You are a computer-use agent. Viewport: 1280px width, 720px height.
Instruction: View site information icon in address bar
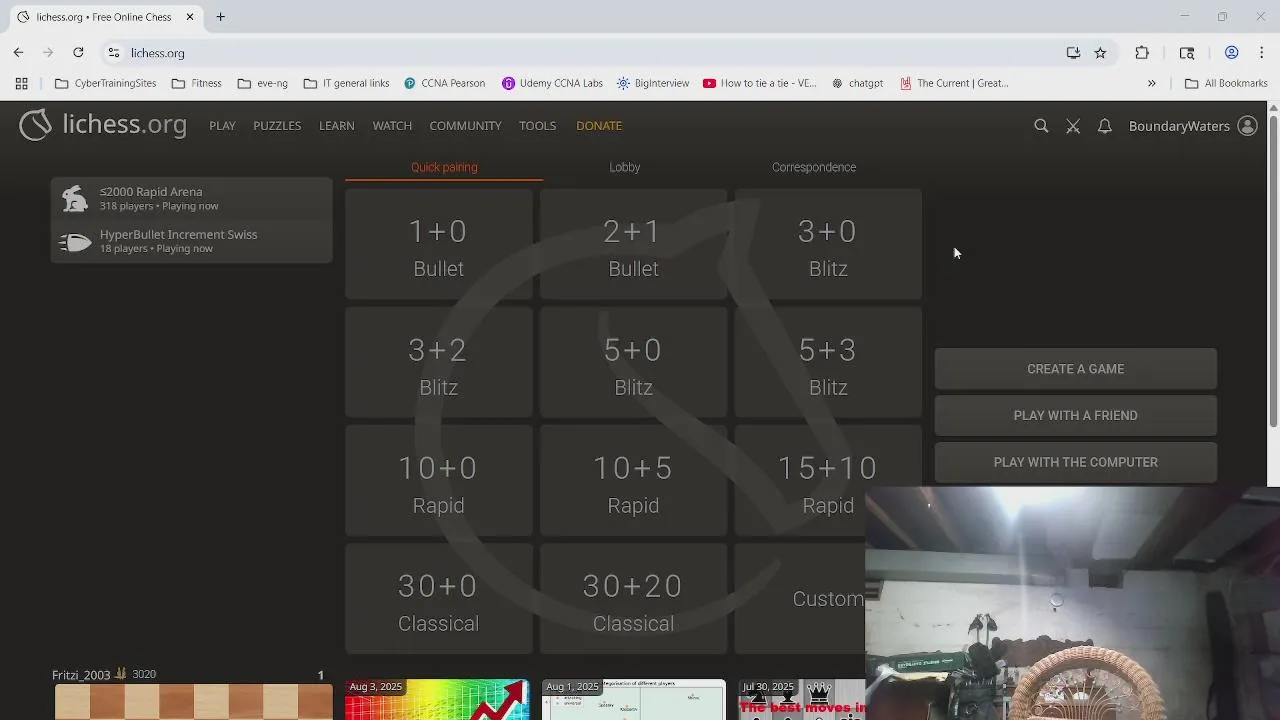click(114, 53)
